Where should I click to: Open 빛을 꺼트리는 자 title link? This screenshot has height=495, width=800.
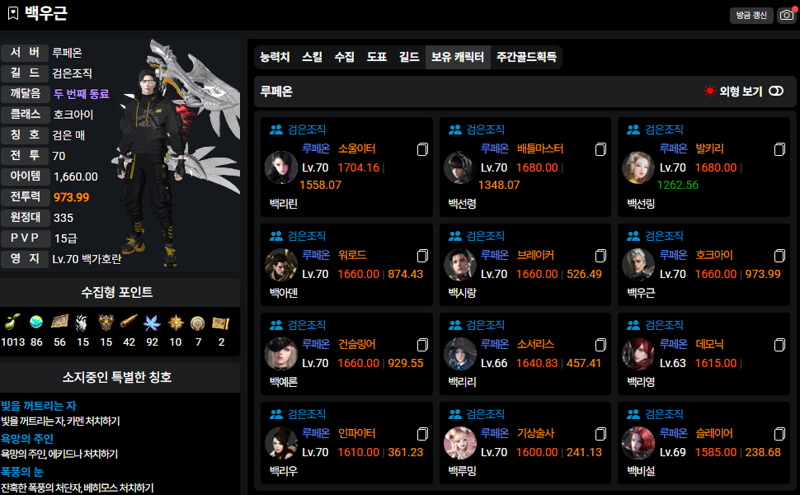pos(39,406)
